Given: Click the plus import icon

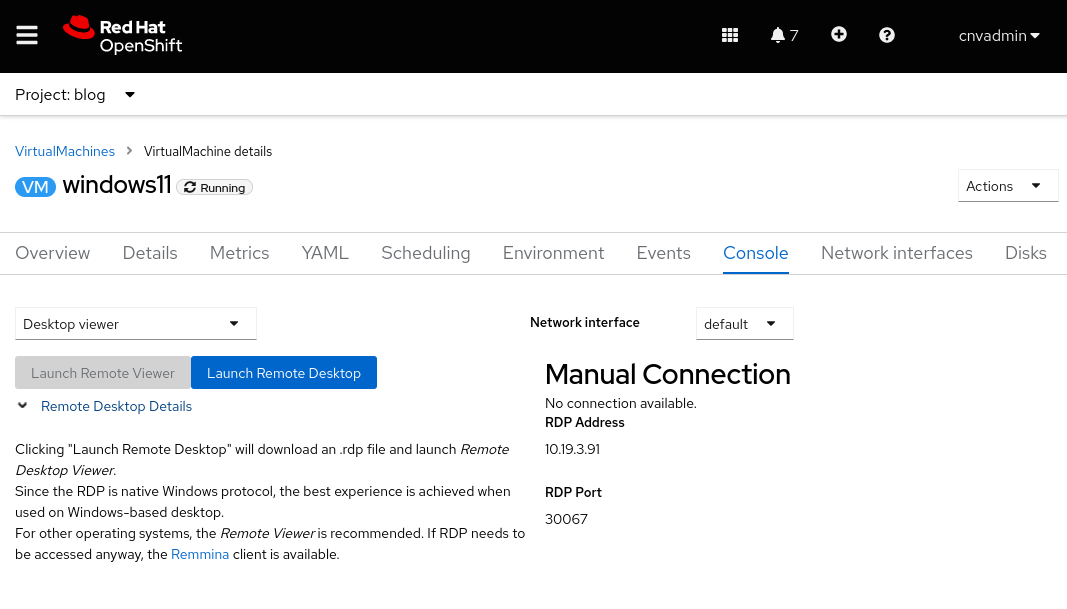Looking at the screenshot, I should tap(839, 35).
